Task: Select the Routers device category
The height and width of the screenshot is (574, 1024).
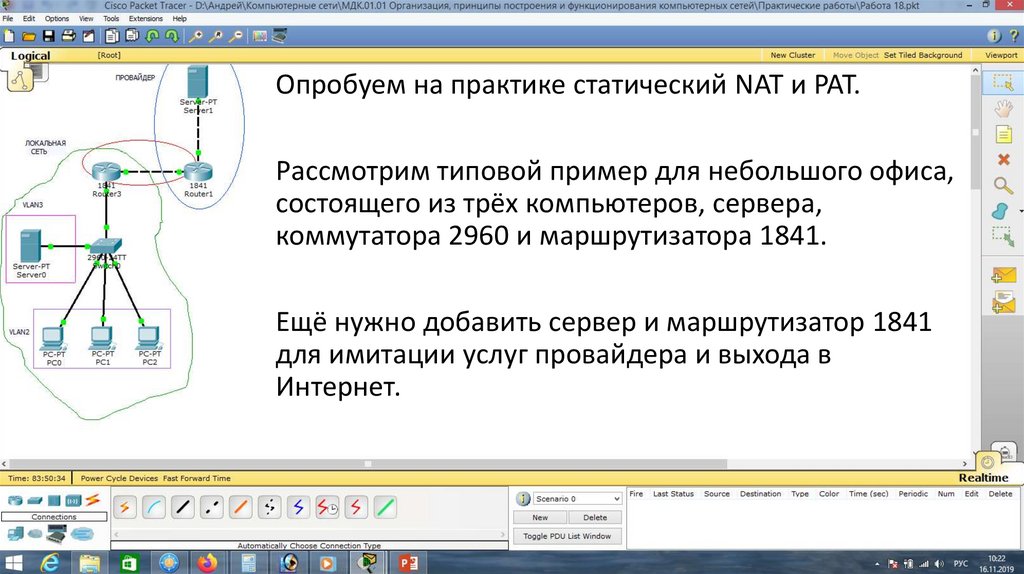Action: coord(15,500)
